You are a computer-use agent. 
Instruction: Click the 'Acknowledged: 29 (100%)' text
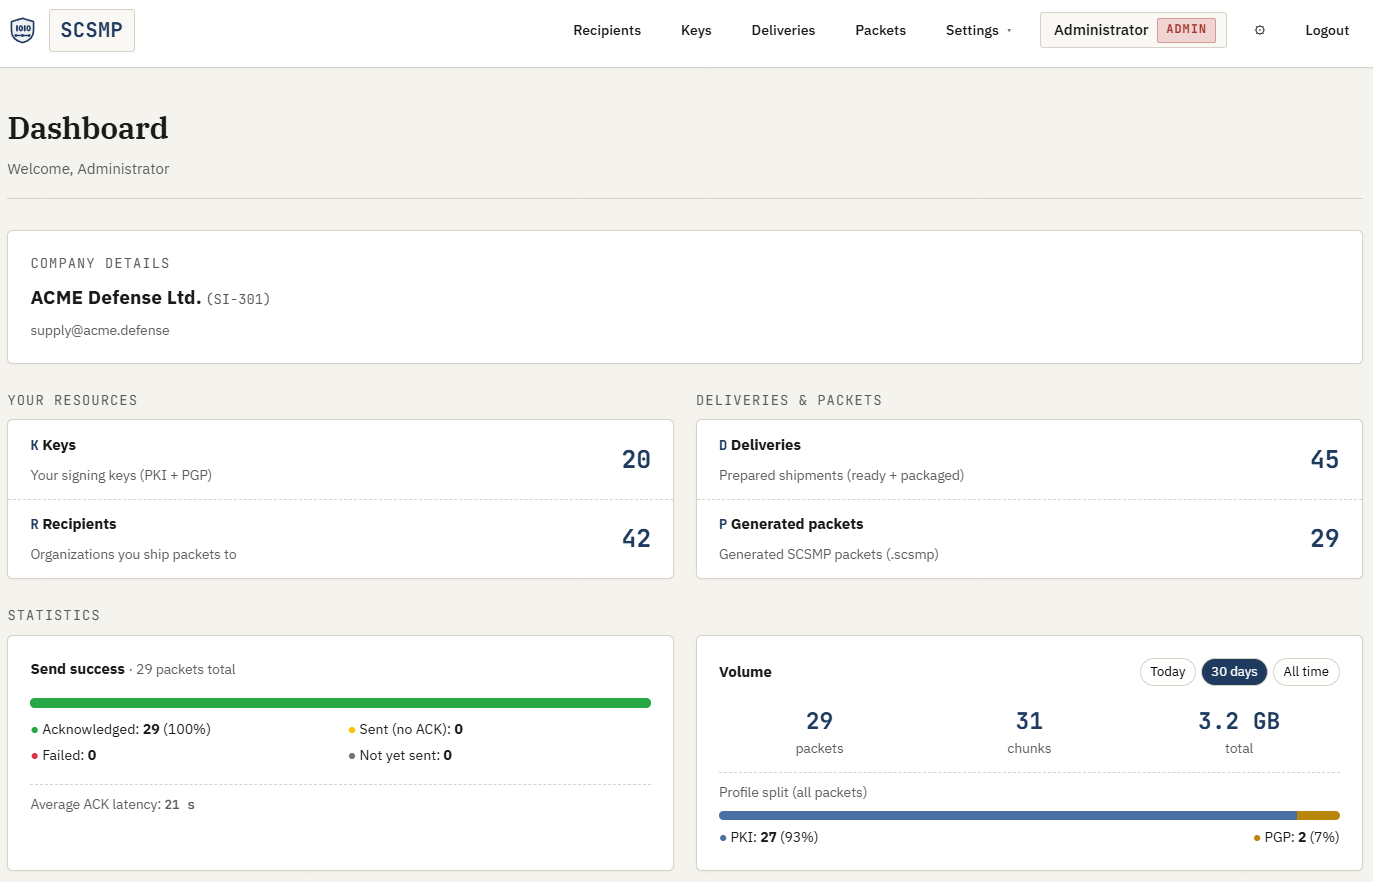tap(127, 730)
